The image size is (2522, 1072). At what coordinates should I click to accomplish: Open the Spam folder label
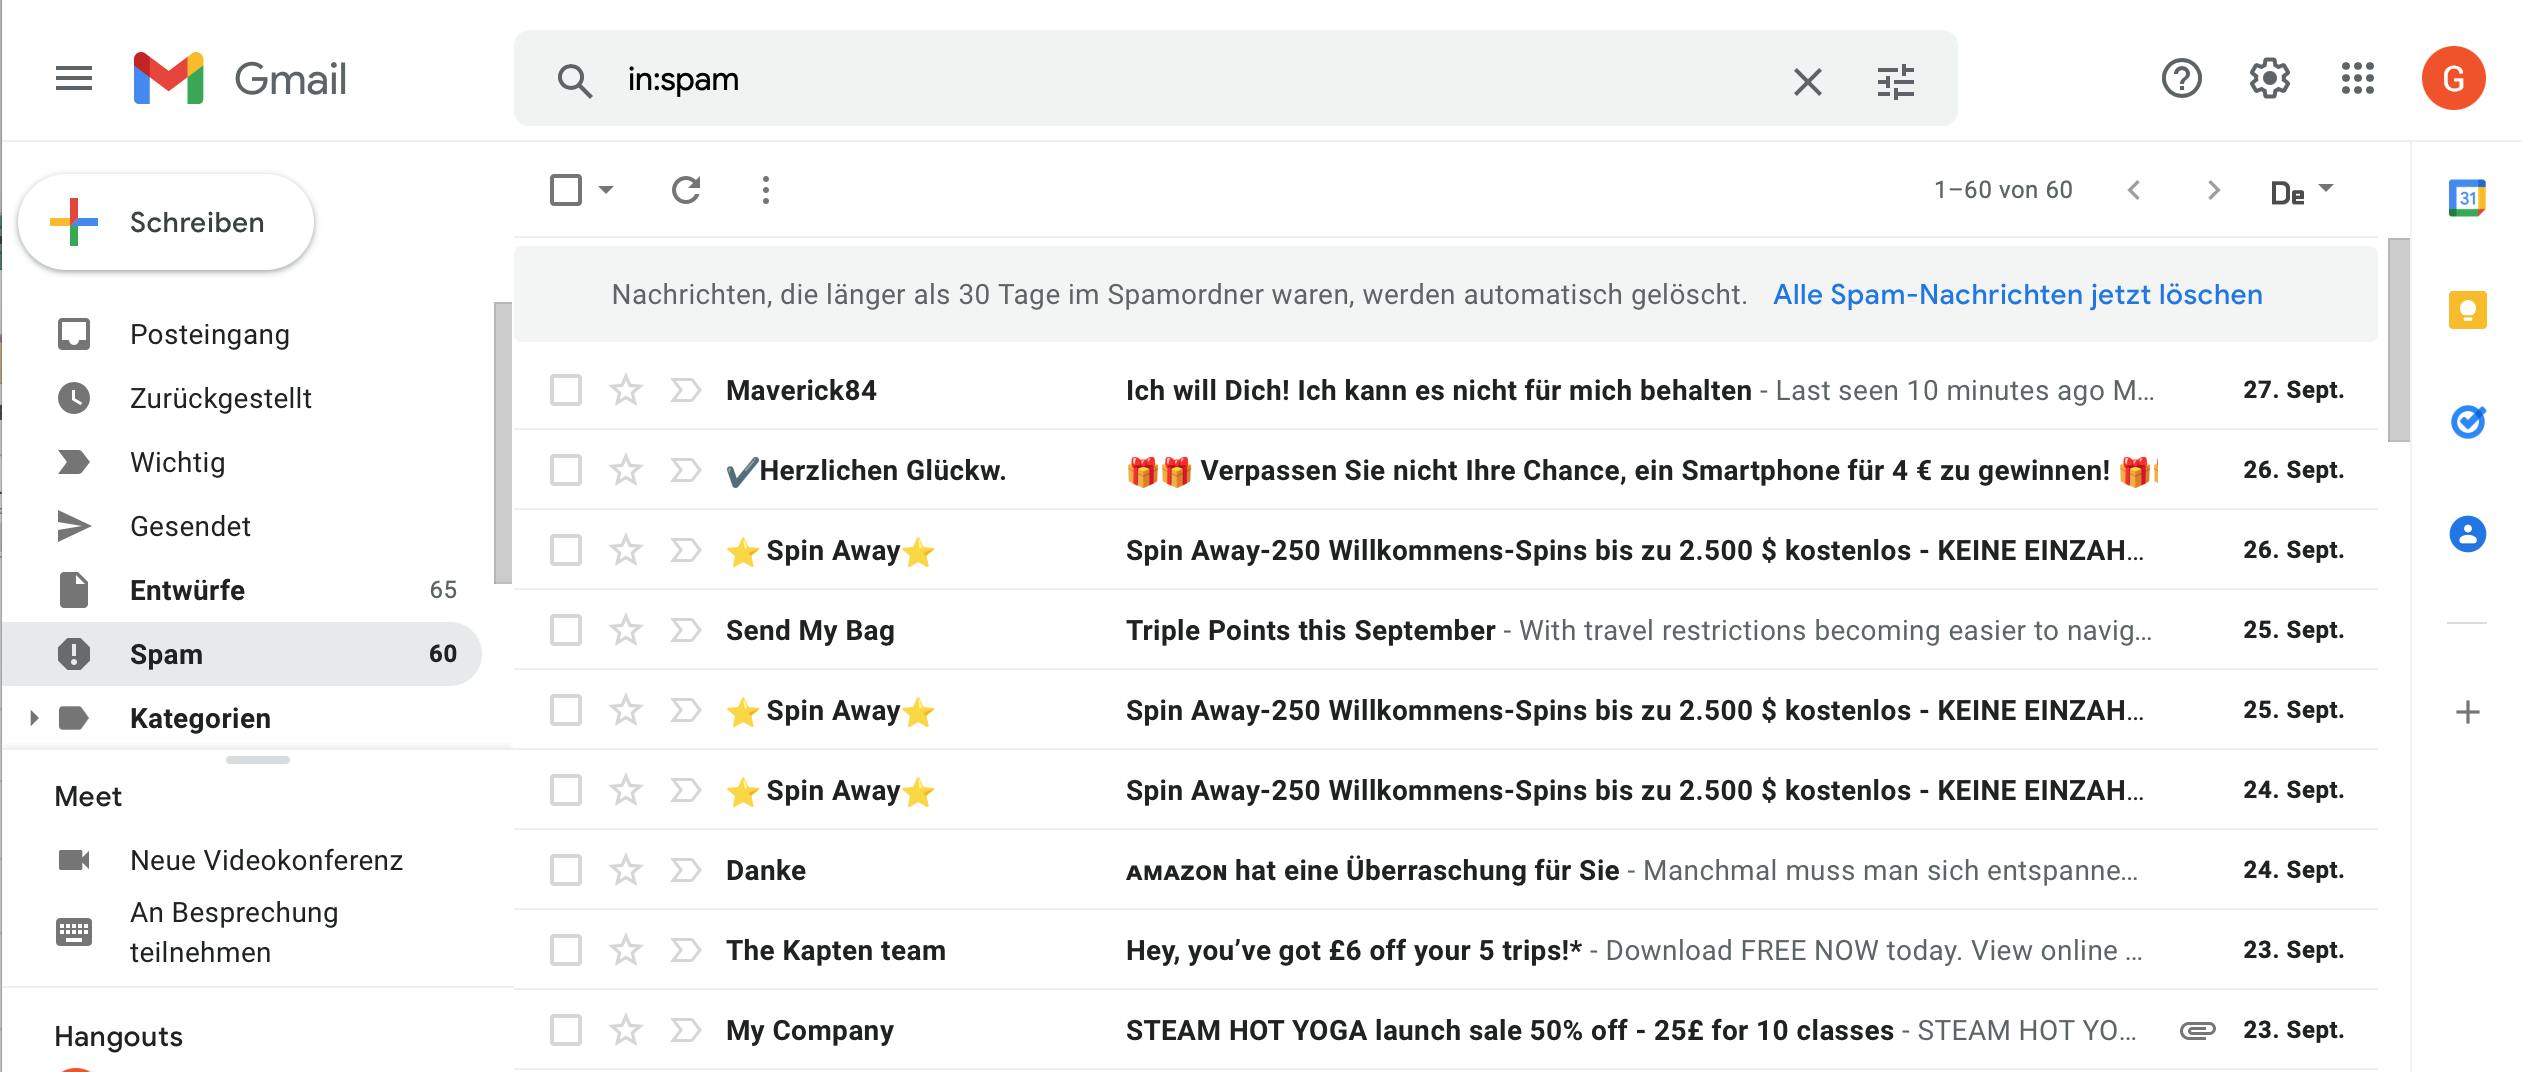click(x=165, y=653)
